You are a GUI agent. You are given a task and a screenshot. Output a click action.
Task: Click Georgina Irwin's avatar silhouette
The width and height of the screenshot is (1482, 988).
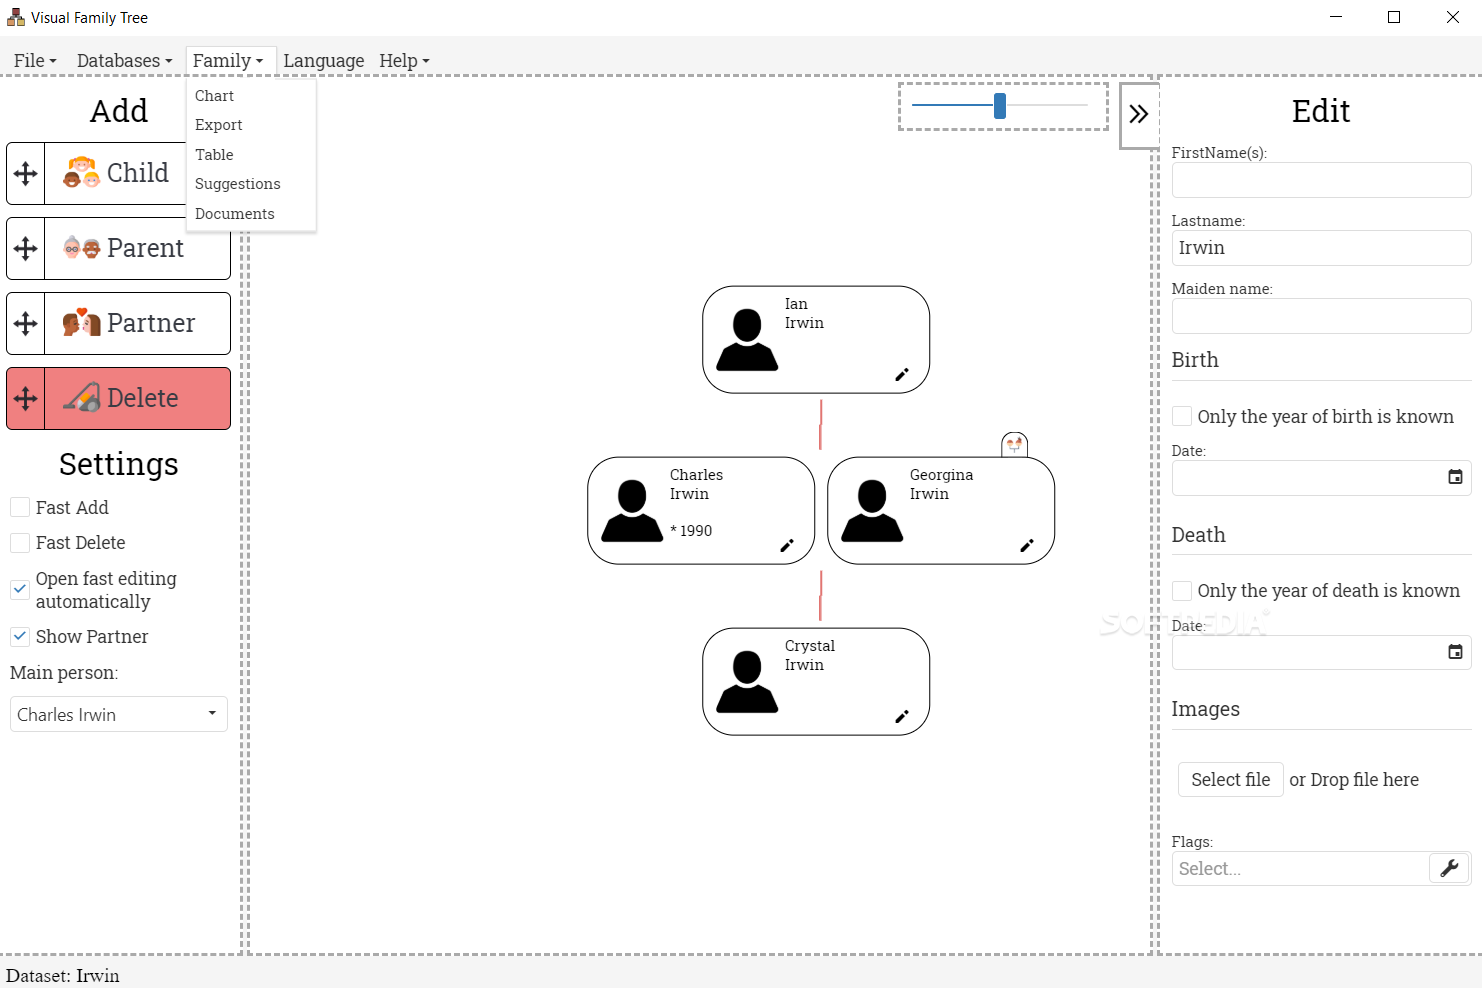[x=872, y=511]
